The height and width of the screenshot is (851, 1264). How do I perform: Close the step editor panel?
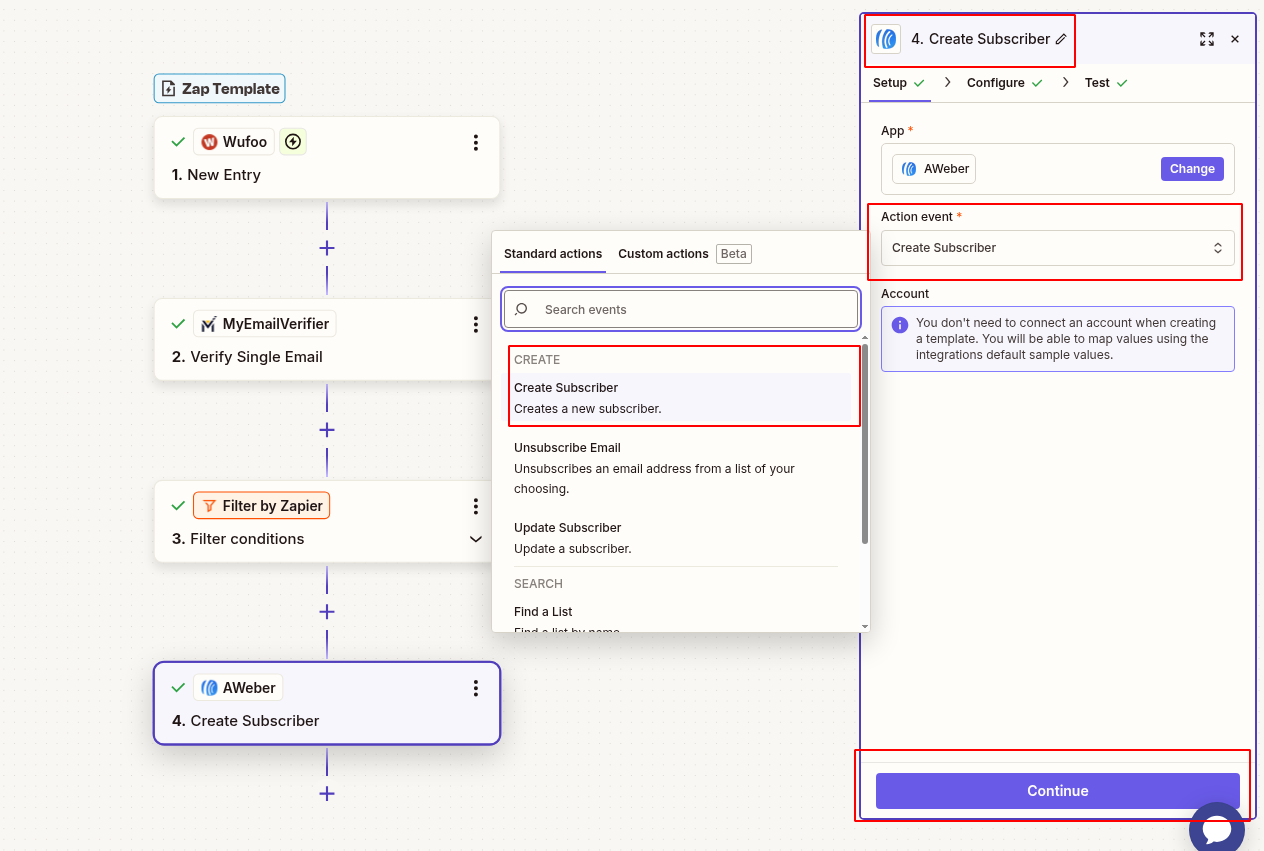[1235, 39]
